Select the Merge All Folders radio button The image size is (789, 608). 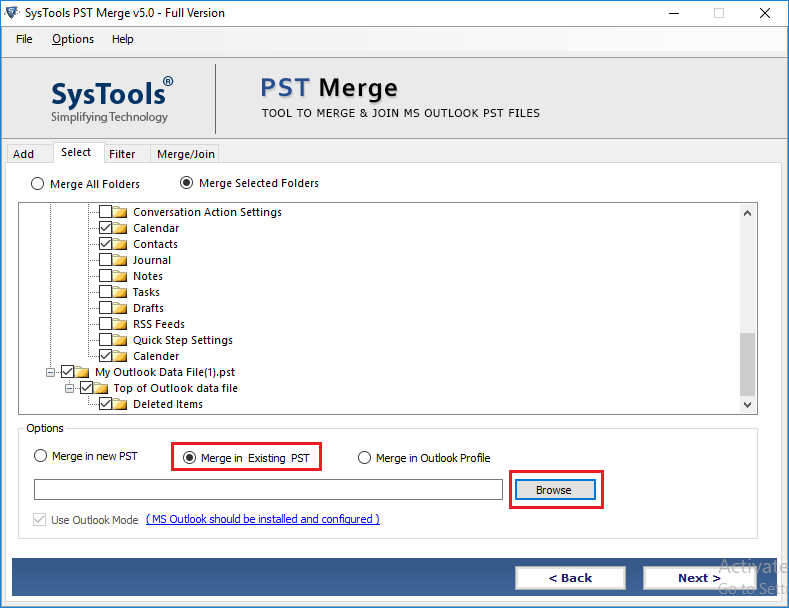(38, 184)
